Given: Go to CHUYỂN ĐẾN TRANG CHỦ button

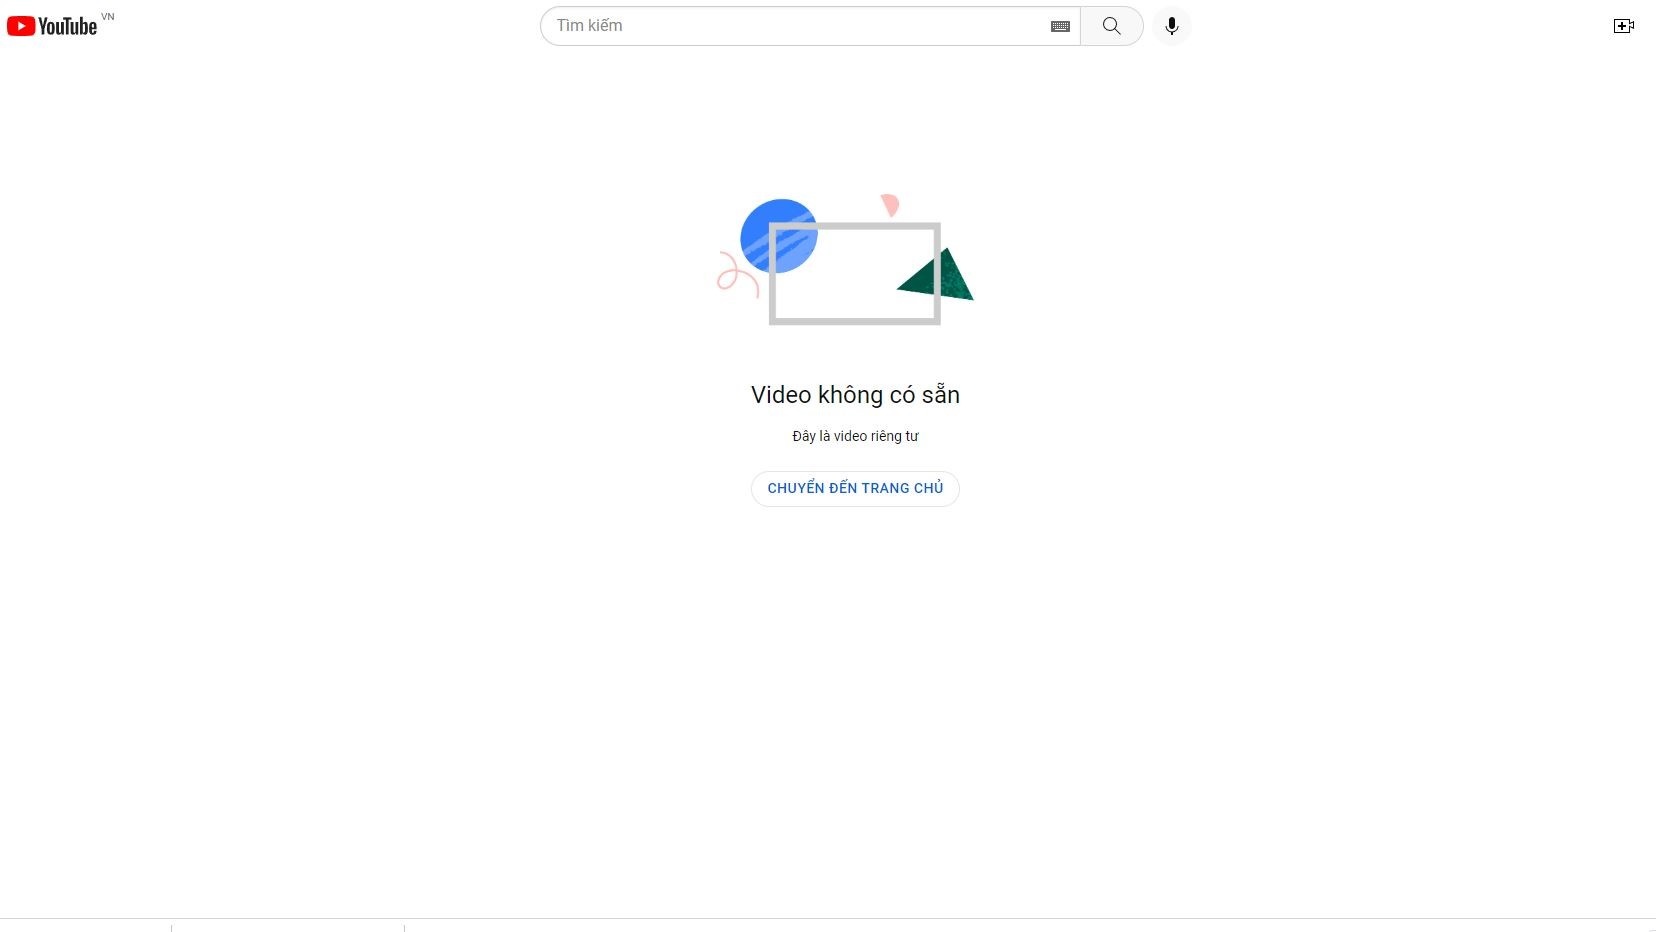Looking at the screenshot, I should 855,489.
